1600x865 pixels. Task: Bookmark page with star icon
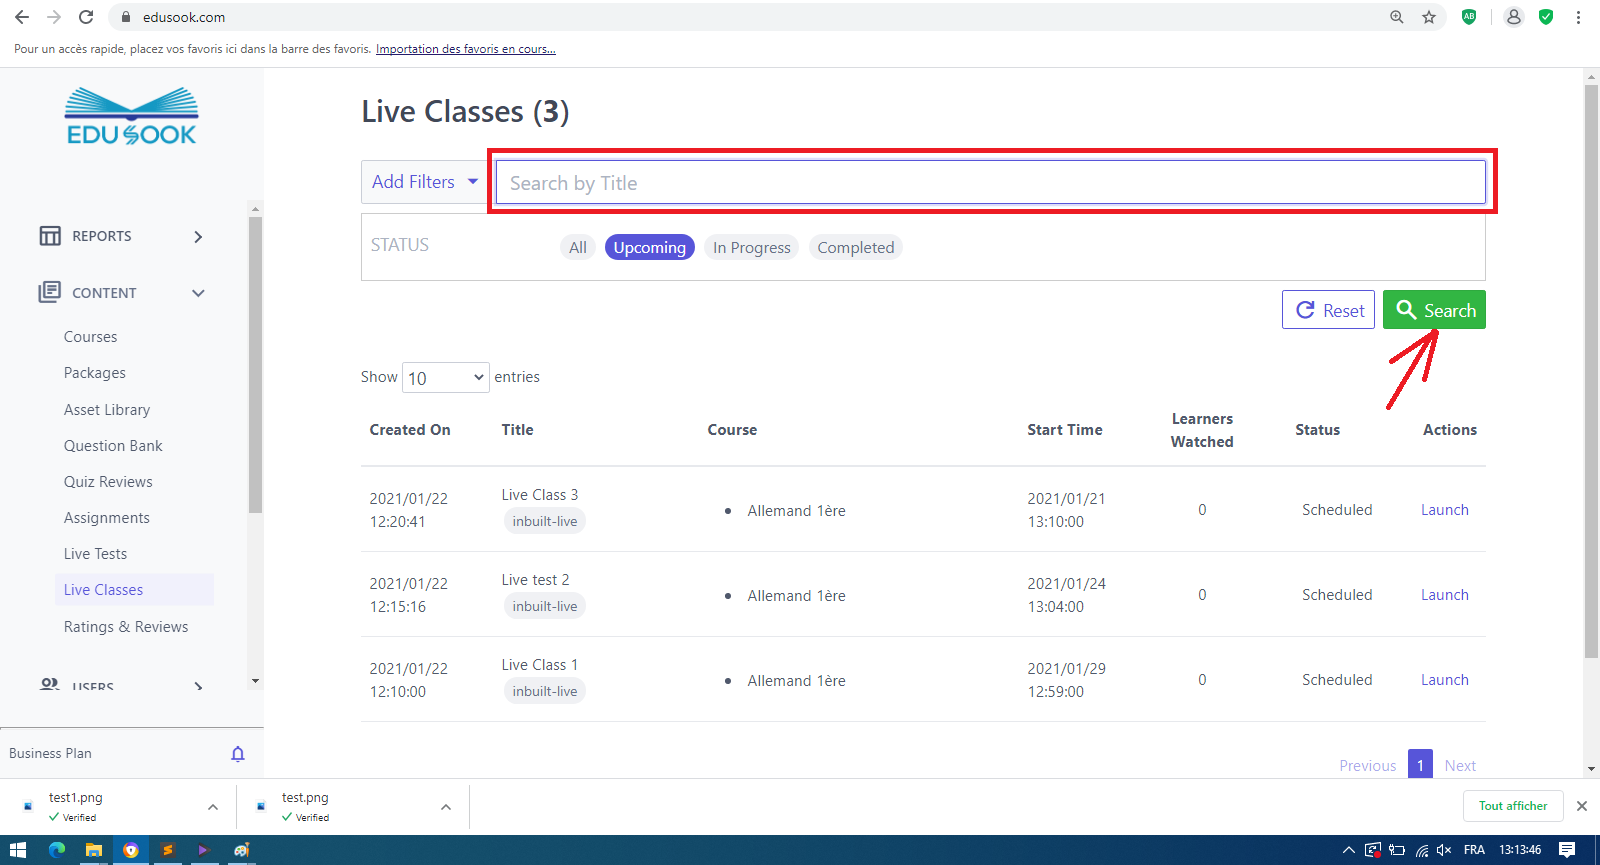(1429, 17)
